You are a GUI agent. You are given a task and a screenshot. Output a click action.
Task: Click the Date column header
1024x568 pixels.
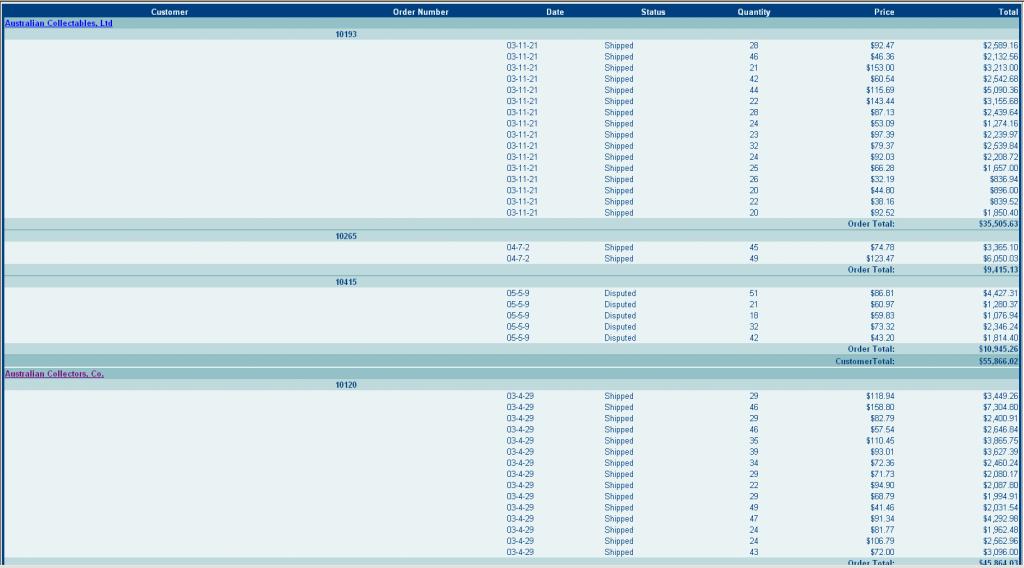click(x=555, y=12)
